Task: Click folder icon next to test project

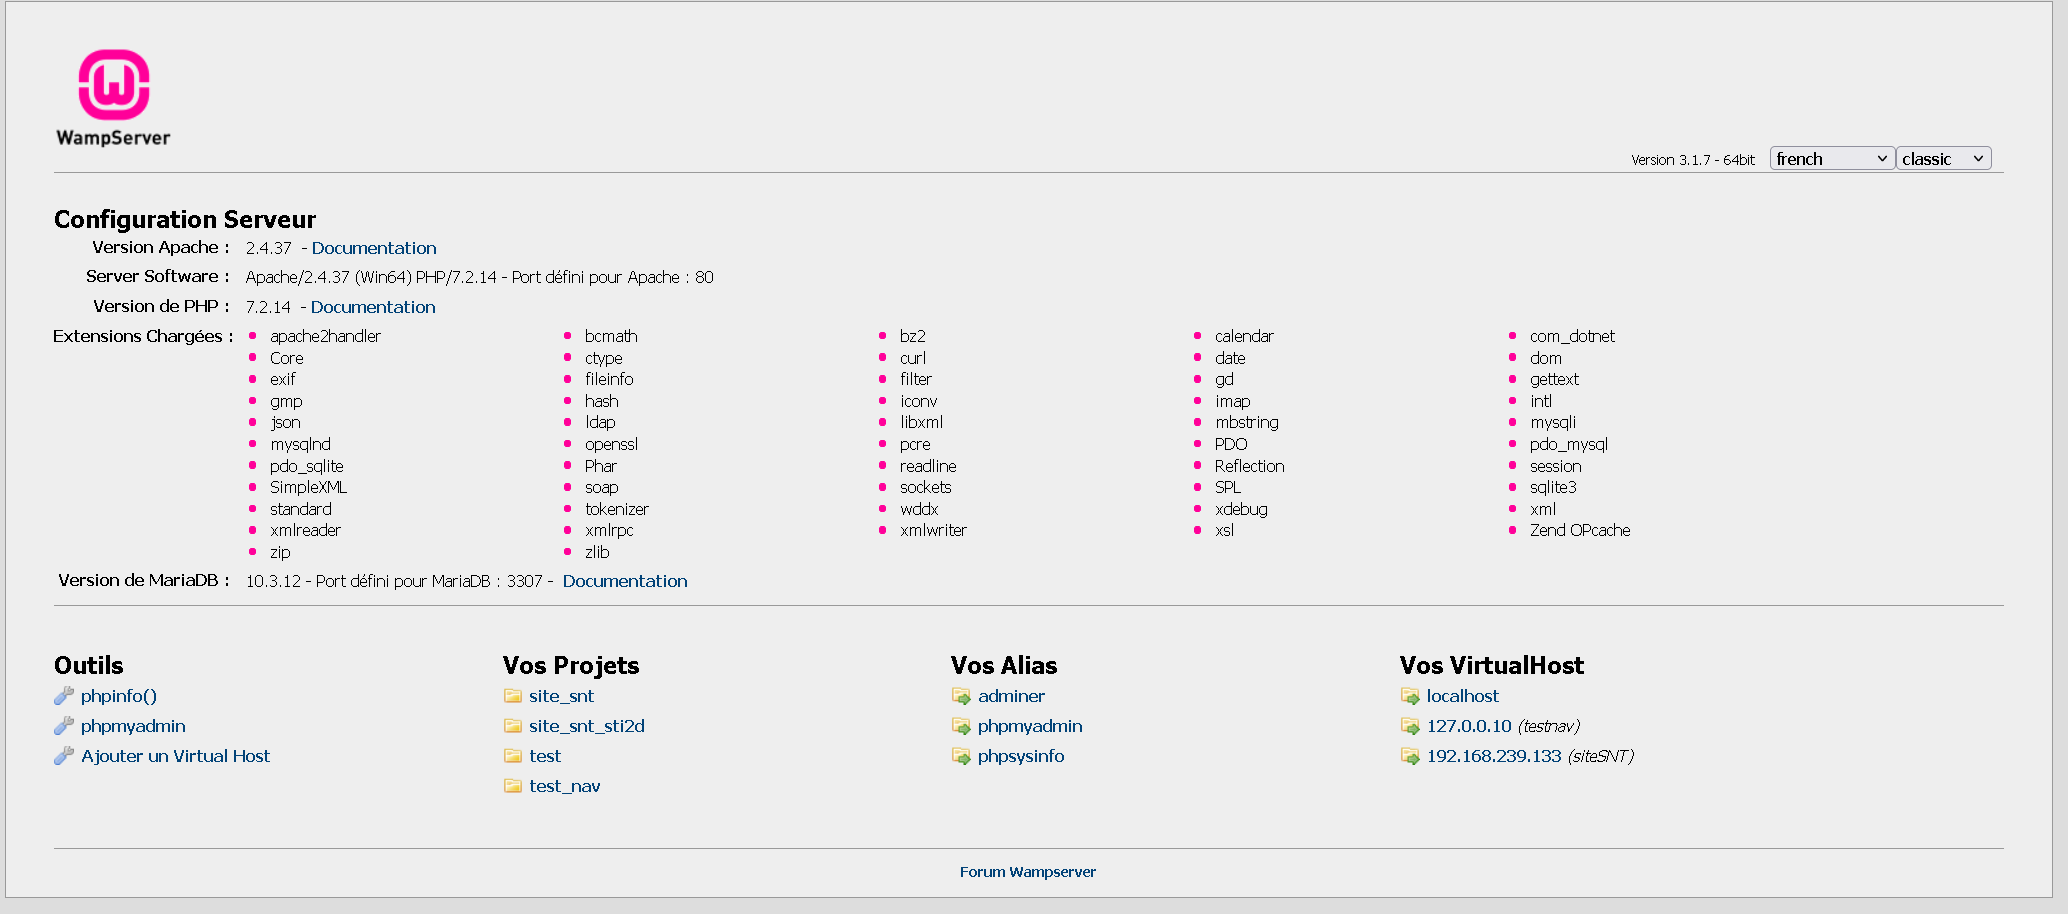Action: click(x=513, y=756)
